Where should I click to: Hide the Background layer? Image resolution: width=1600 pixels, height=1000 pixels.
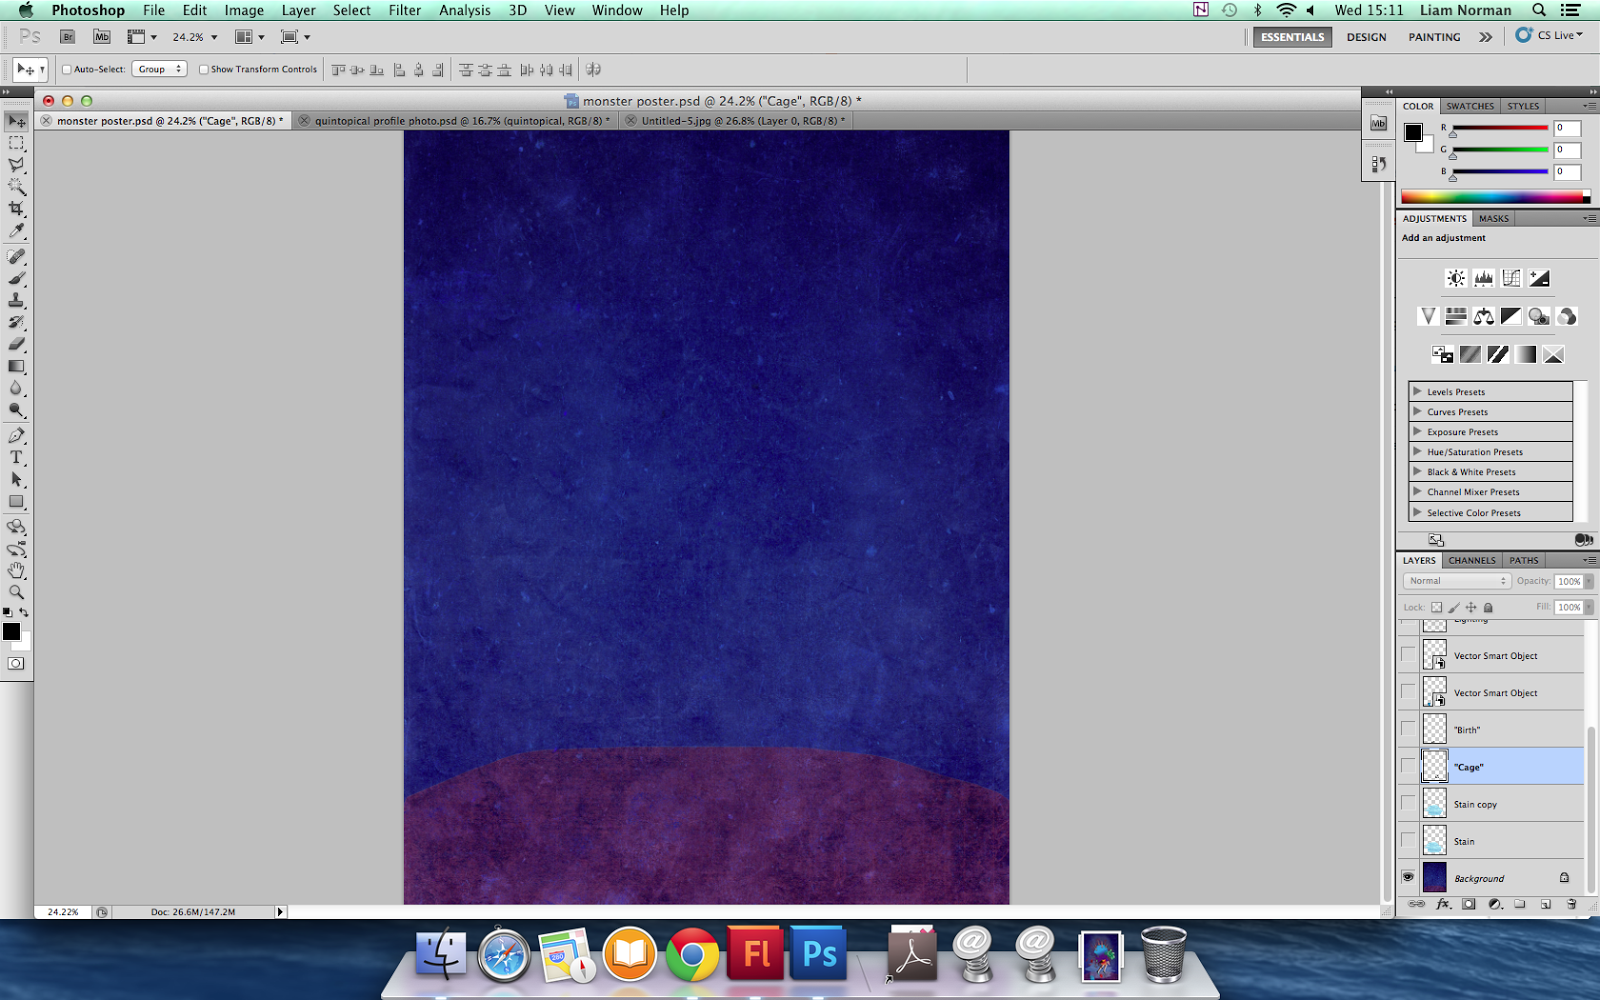click(x=1408, y=877)
